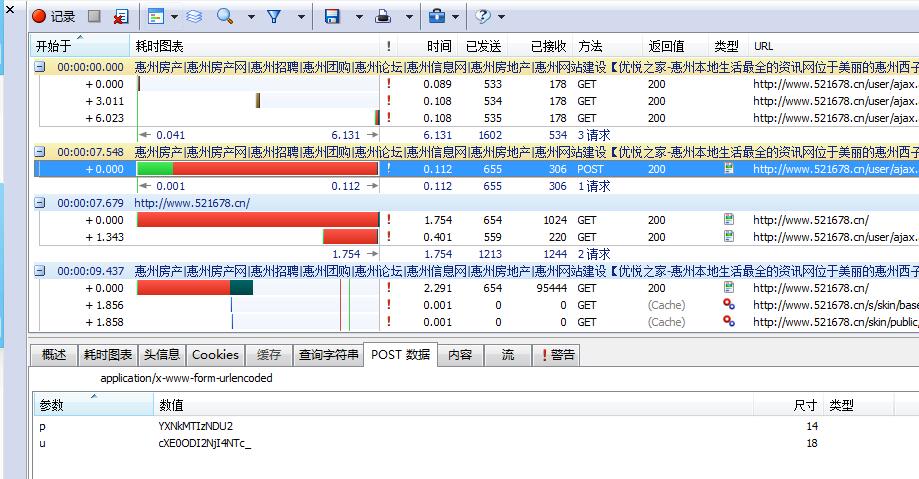919x479 pixels.
Task: Open the Cookies tab
Action: click(215, 355)
